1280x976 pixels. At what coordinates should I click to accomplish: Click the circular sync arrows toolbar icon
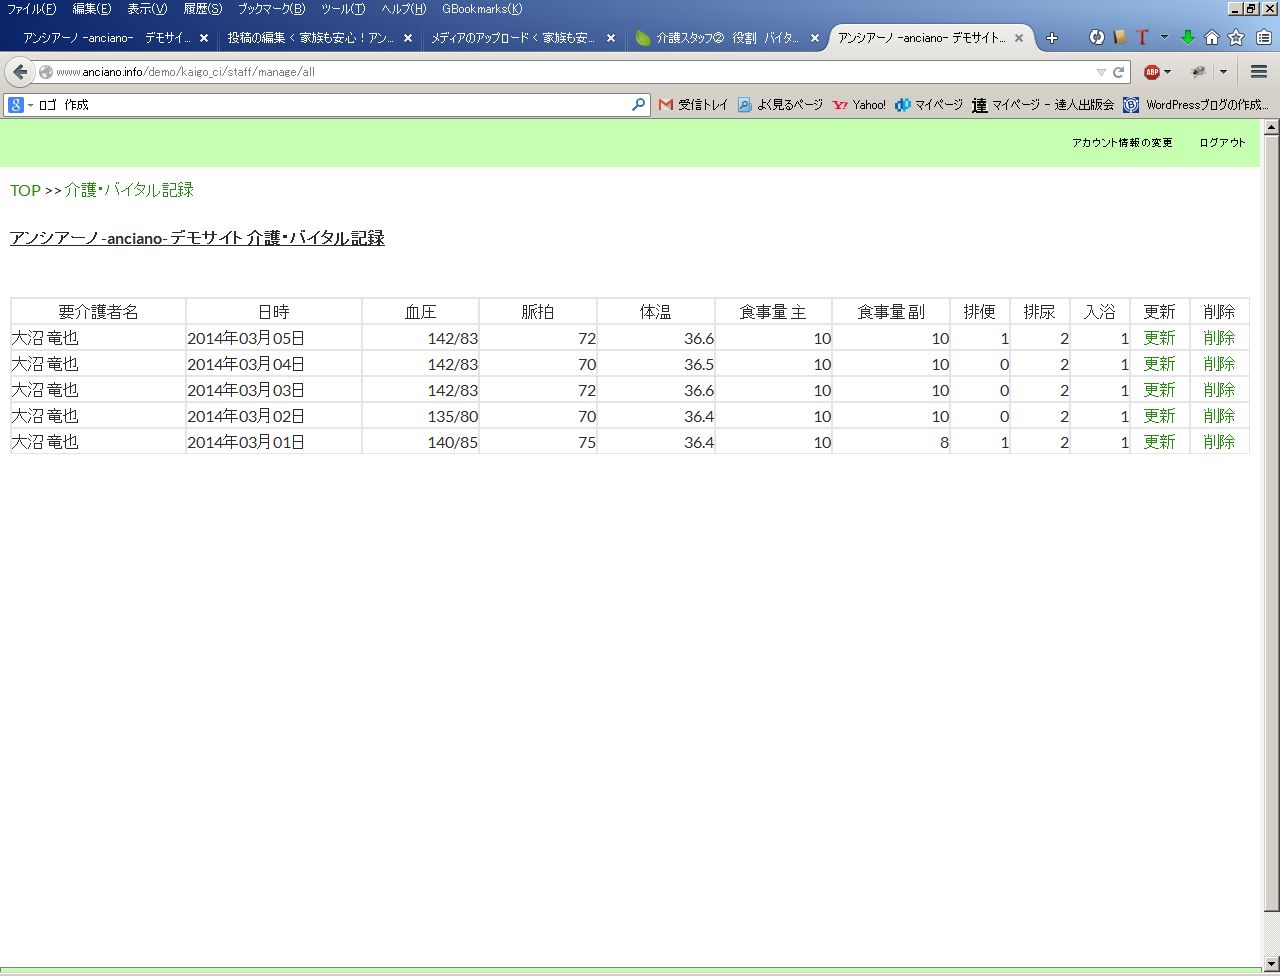[x=1097, y=38]
